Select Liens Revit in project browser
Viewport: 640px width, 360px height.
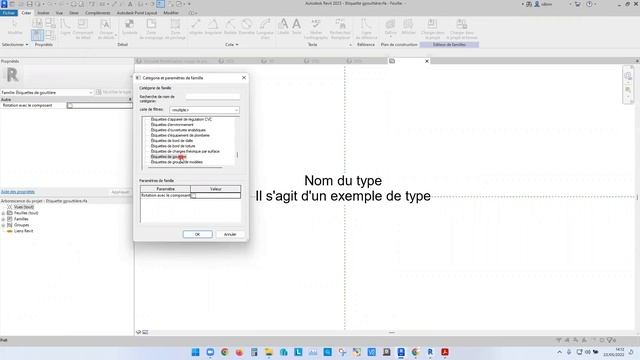click(x=24, y=231)
